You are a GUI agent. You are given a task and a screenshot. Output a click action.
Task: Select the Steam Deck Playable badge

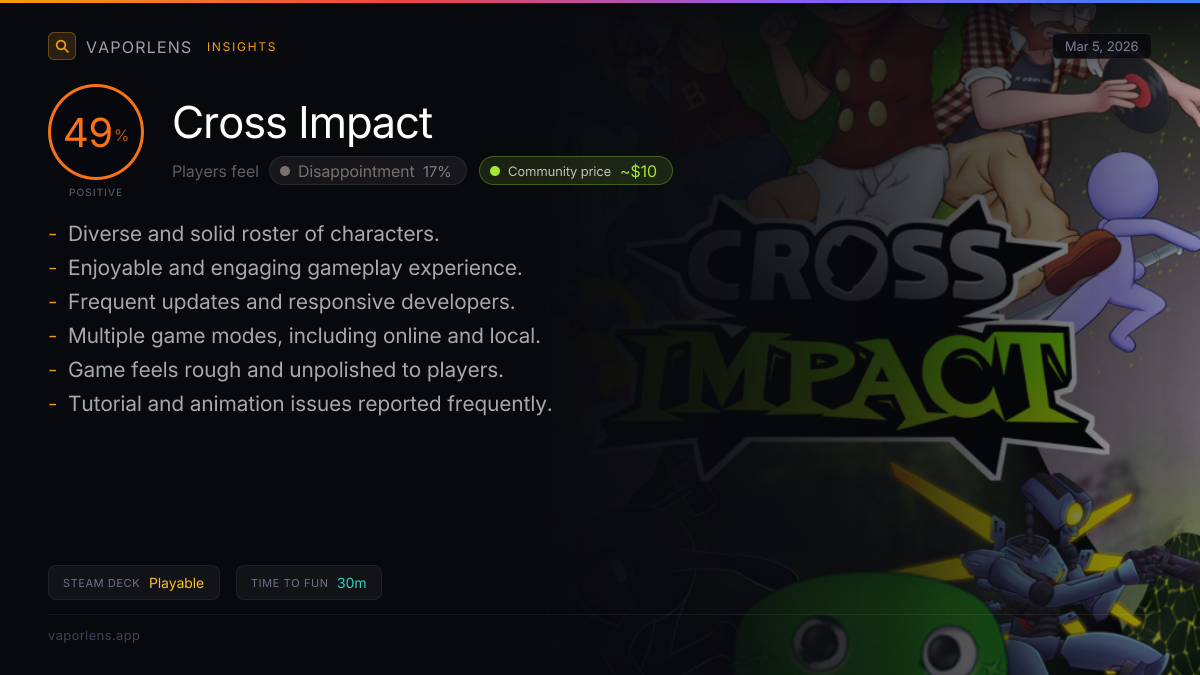[x=133, y=583]
